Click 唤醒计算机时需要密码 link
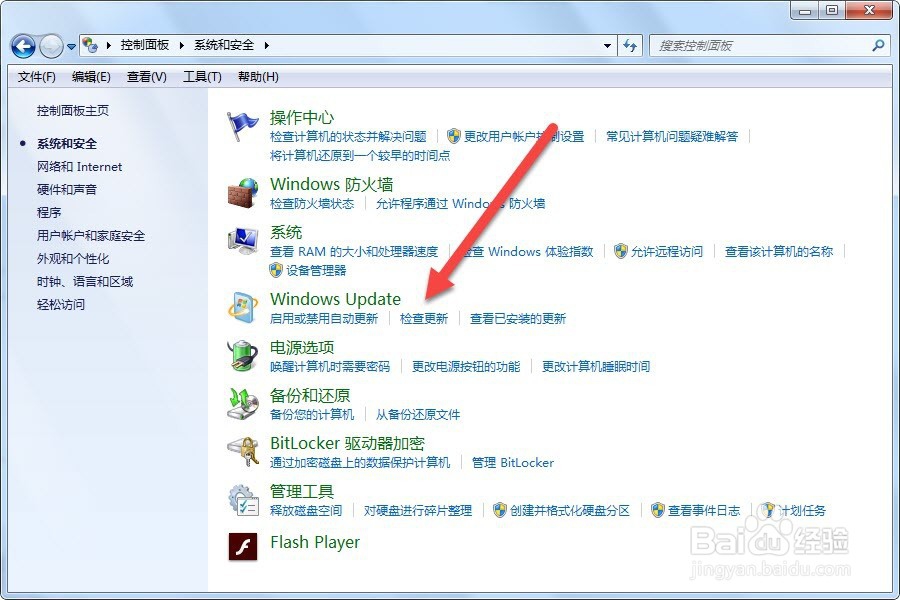The image size is (900, 600). (330, 366)
